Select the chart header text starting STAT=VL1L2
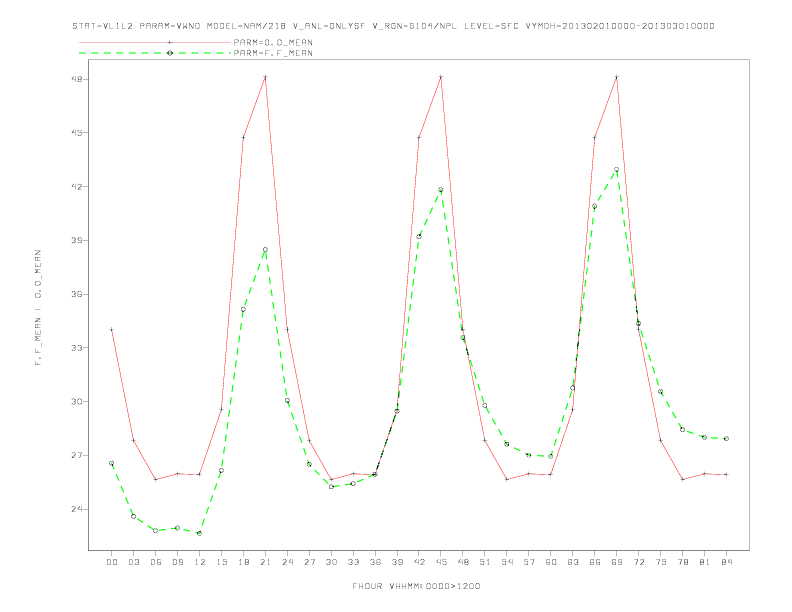The image size is (792, 612). [x=393, y=26]
